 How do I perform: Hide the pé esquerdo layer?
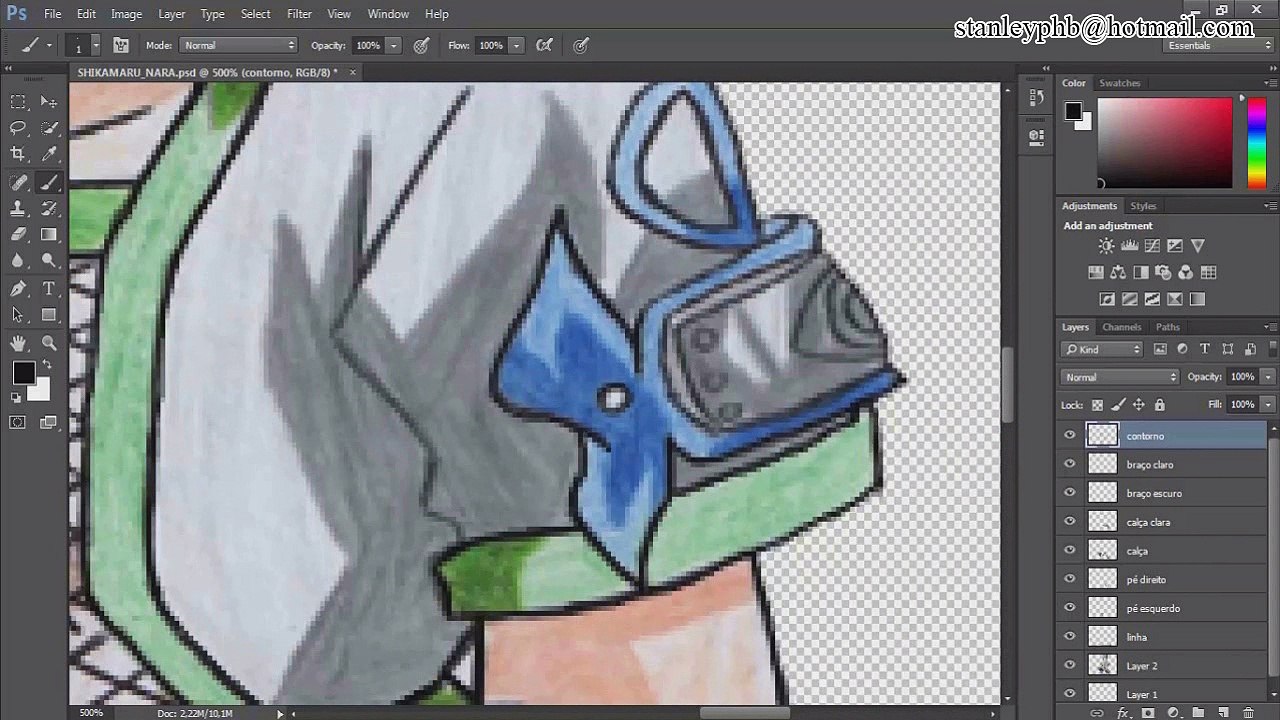tap(1070, 608)
